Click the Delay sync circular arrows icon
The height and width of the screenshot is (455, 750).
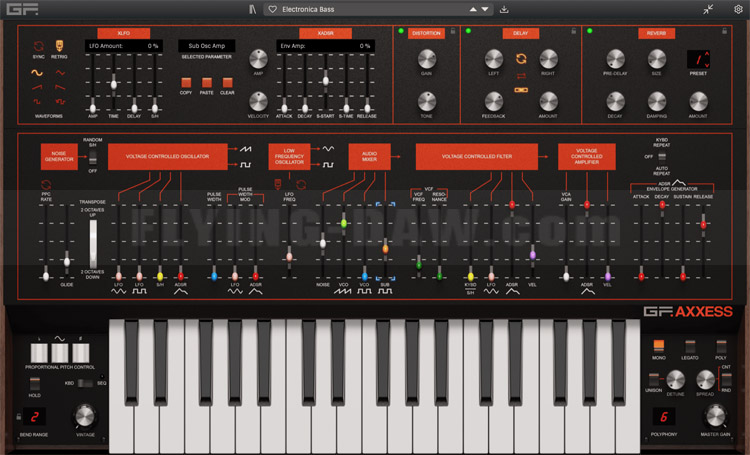pyautogui.click(x=521, y=58)
